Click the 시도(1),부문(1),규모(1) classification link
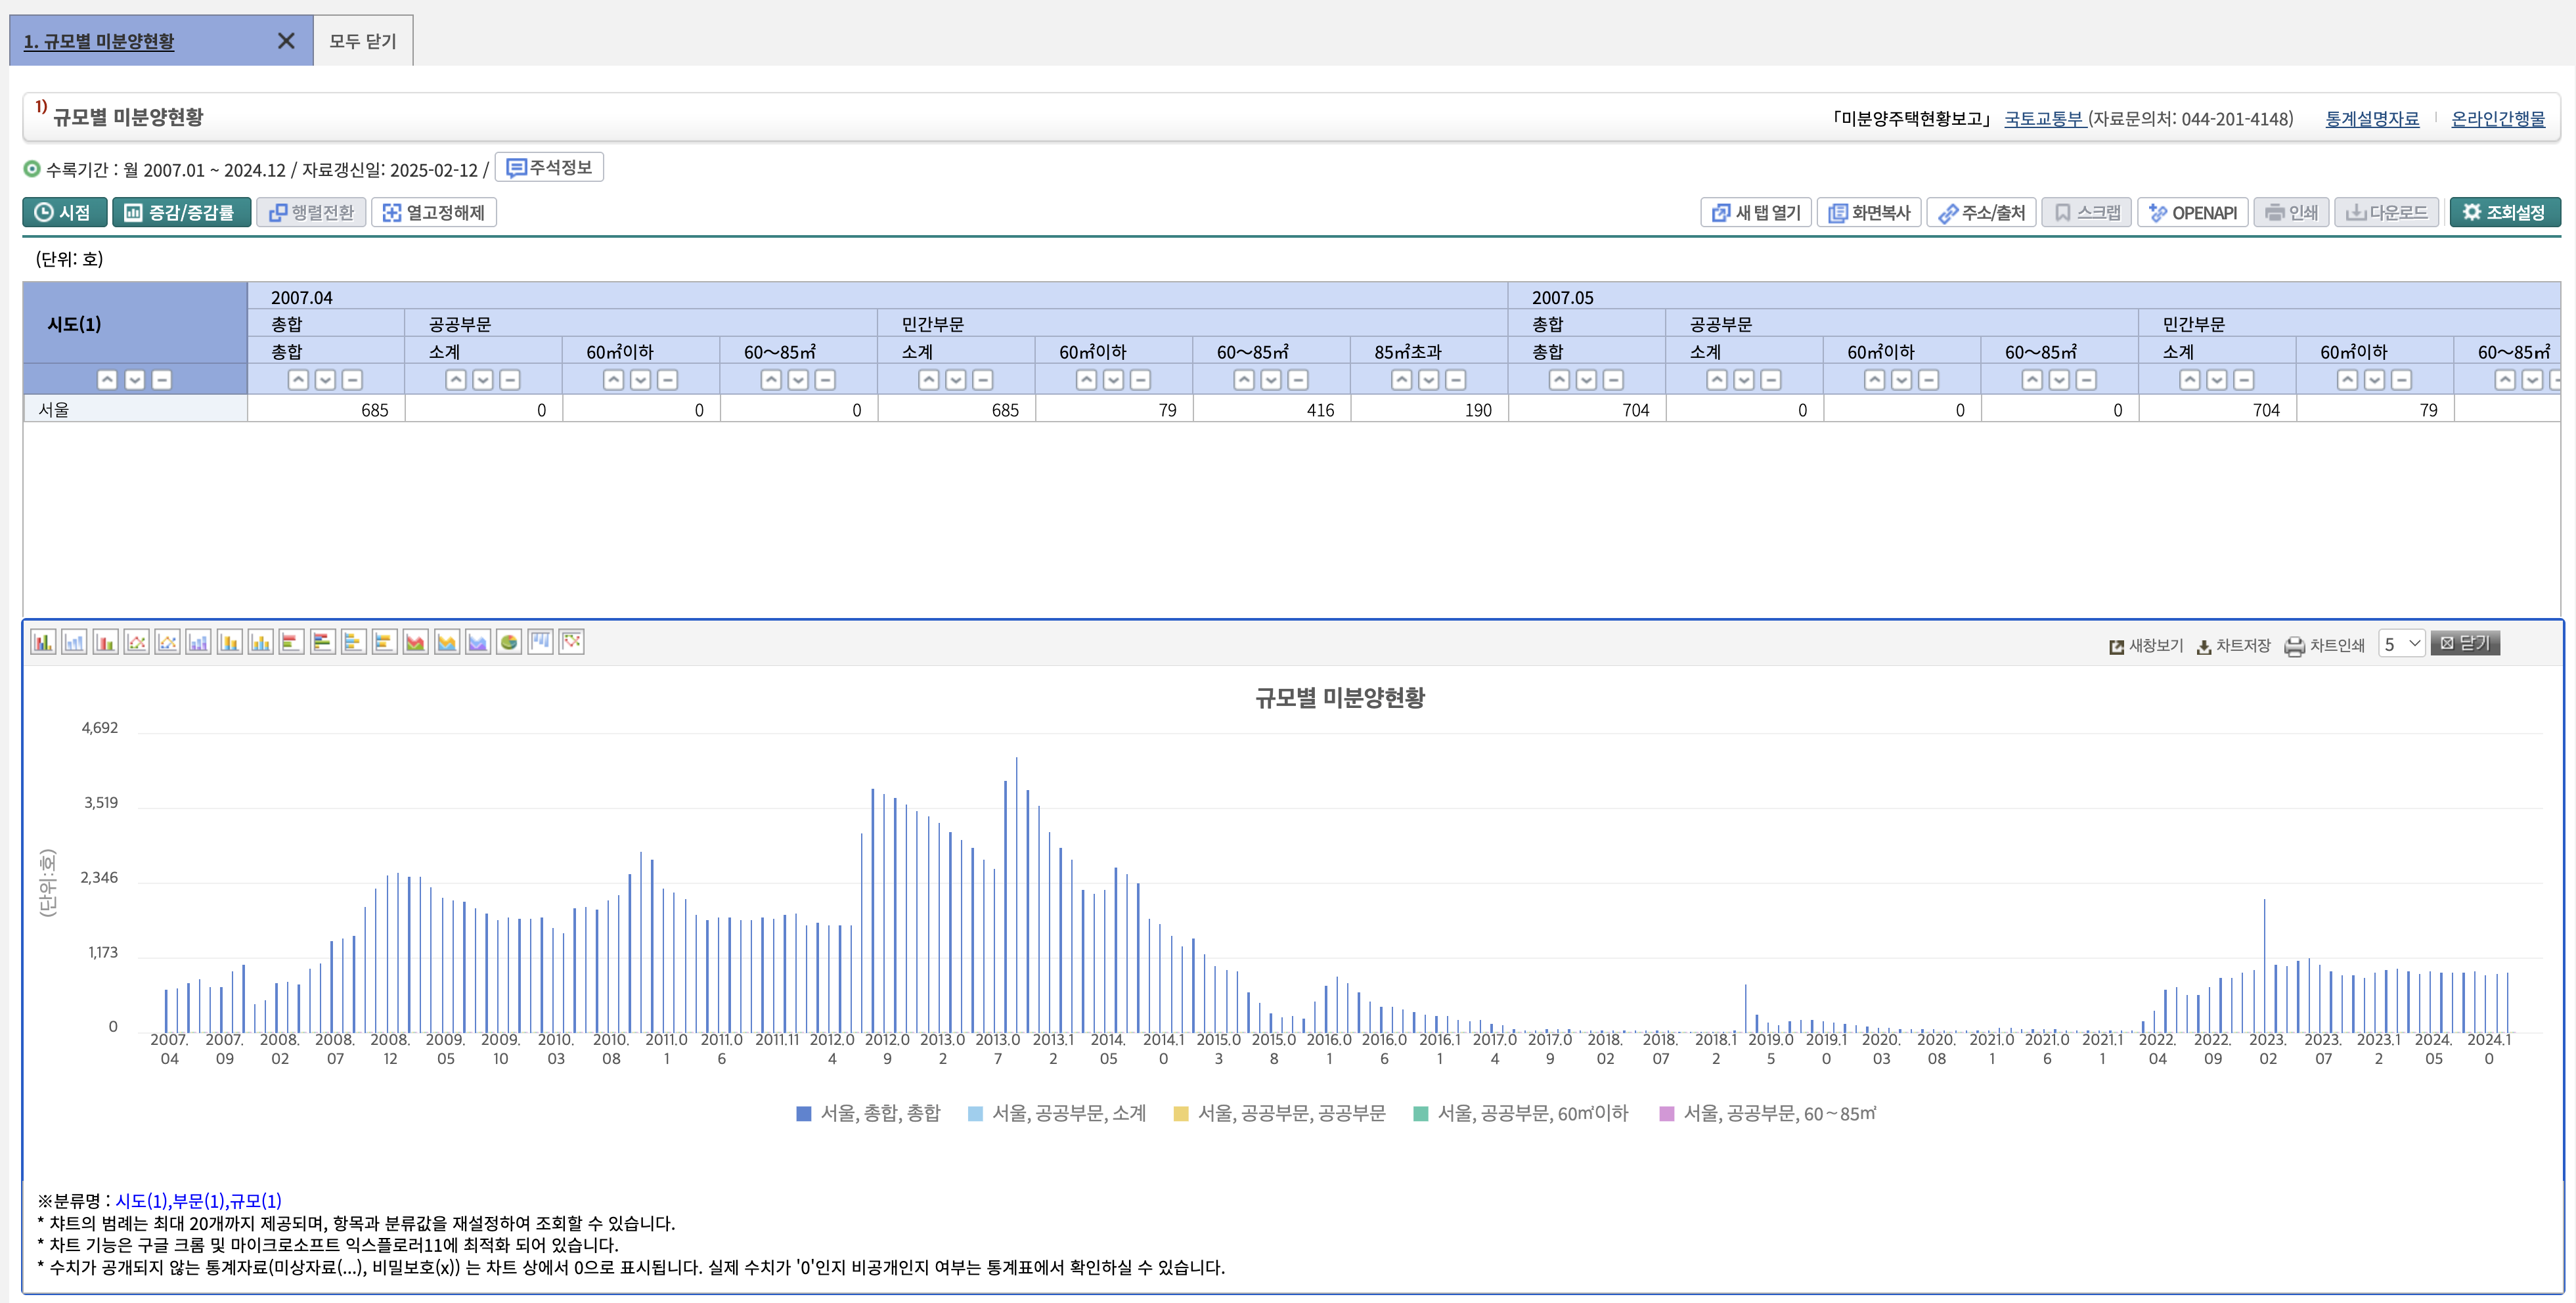Screen dimensions: 2576x1303 point(198,1200)
